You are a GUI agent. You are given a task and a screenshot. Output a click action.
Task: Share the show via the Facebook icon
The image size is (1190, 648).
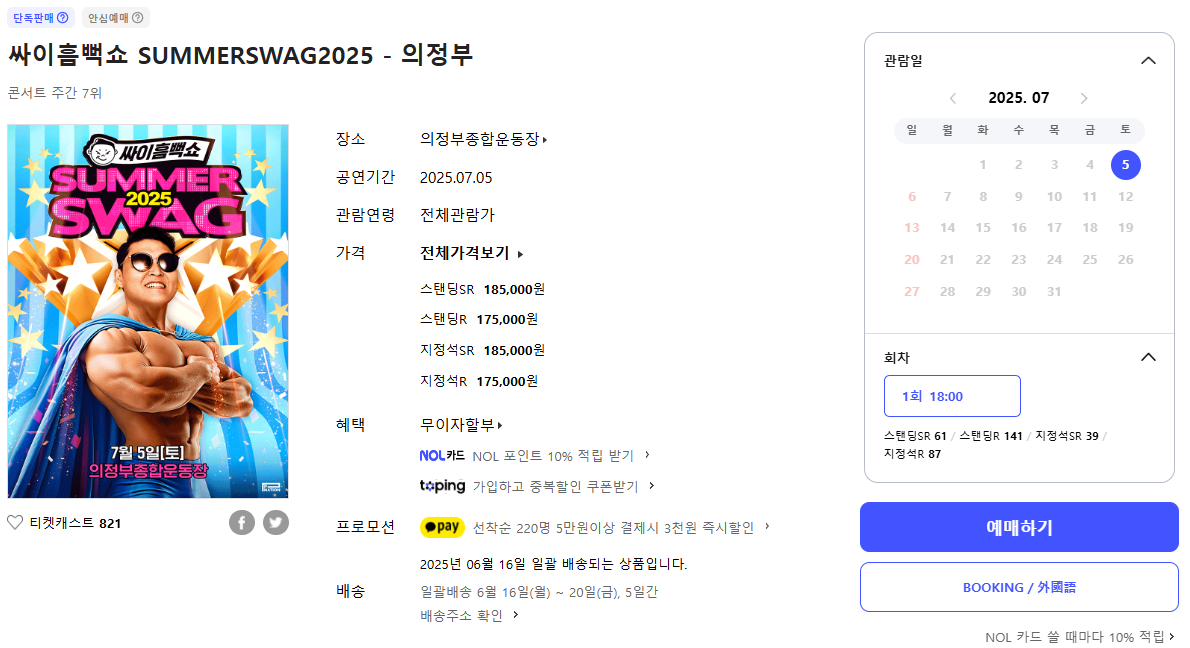point(241,521)
